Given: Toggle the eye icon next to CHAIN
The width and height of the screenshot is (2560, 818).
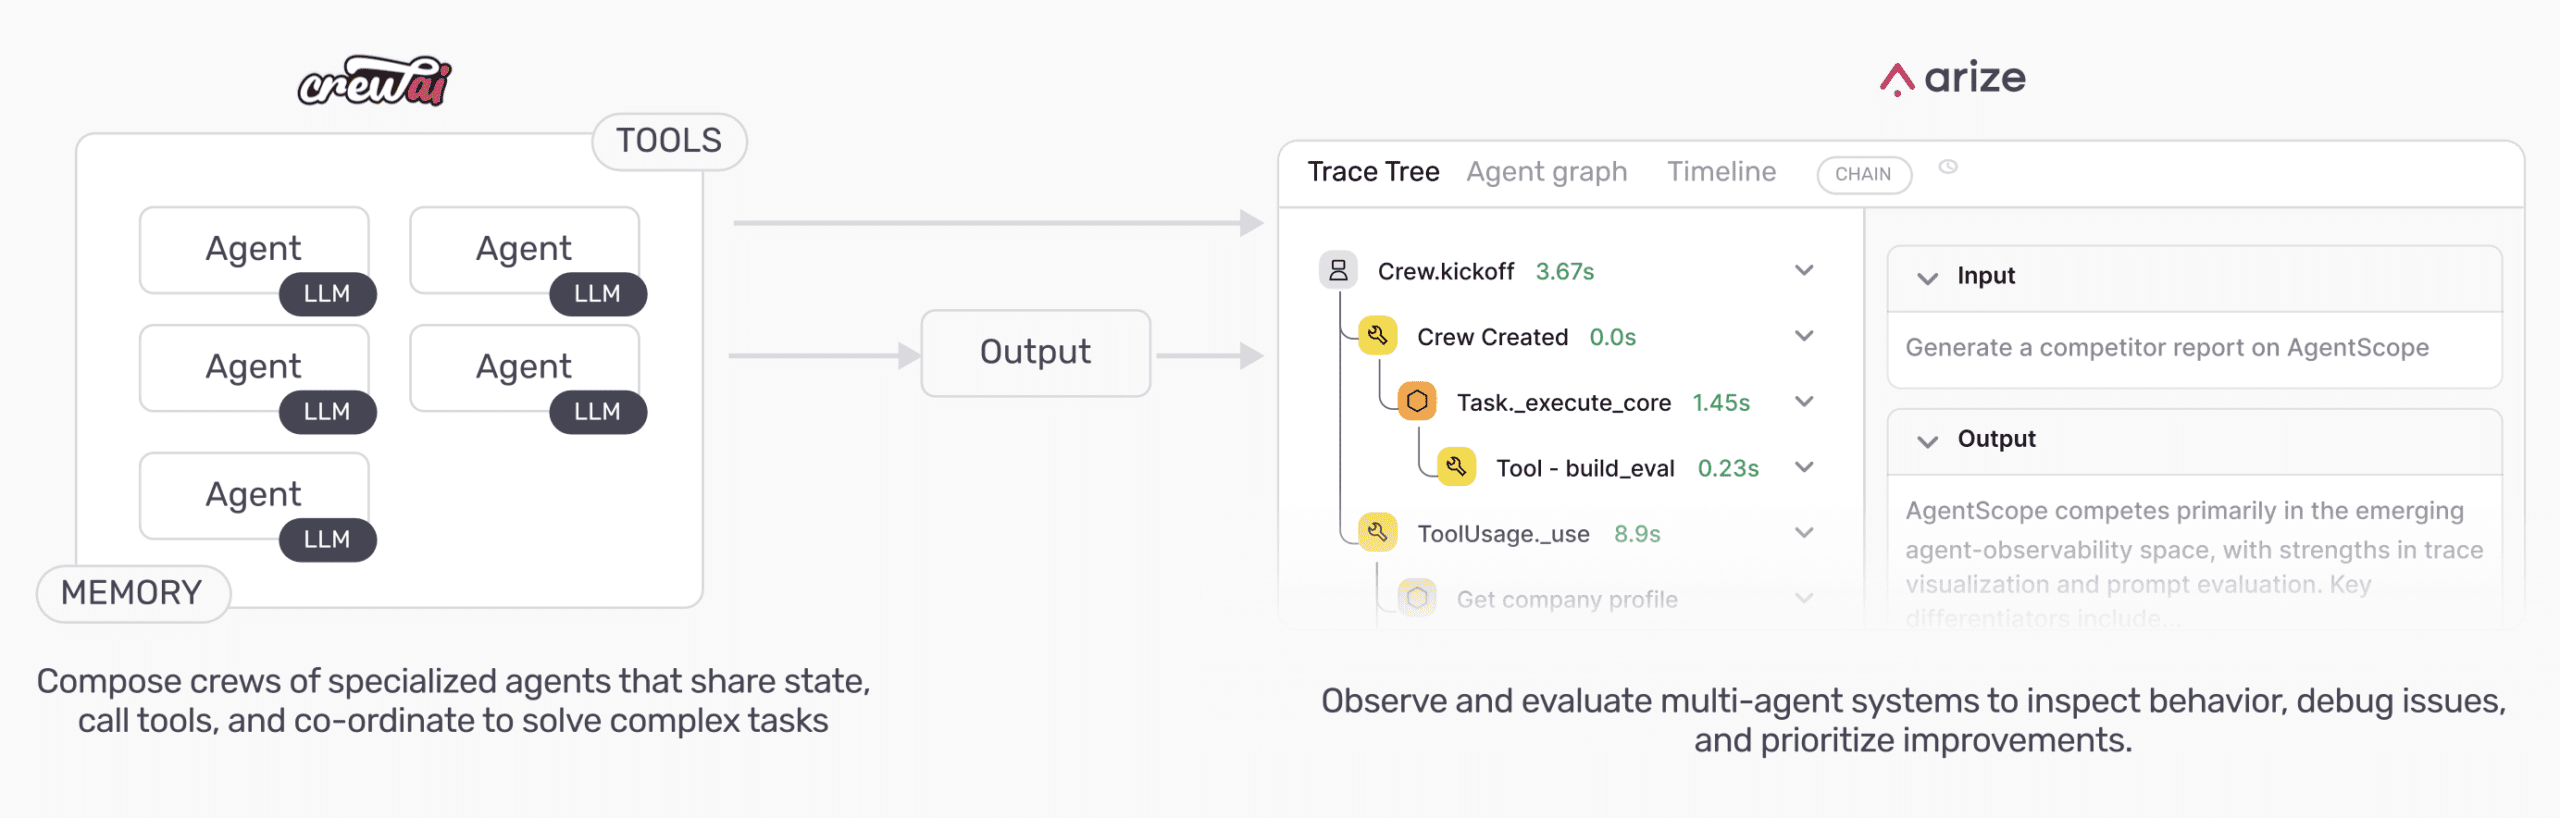Looking at the screenshot, I should (x=1948, y=167).
